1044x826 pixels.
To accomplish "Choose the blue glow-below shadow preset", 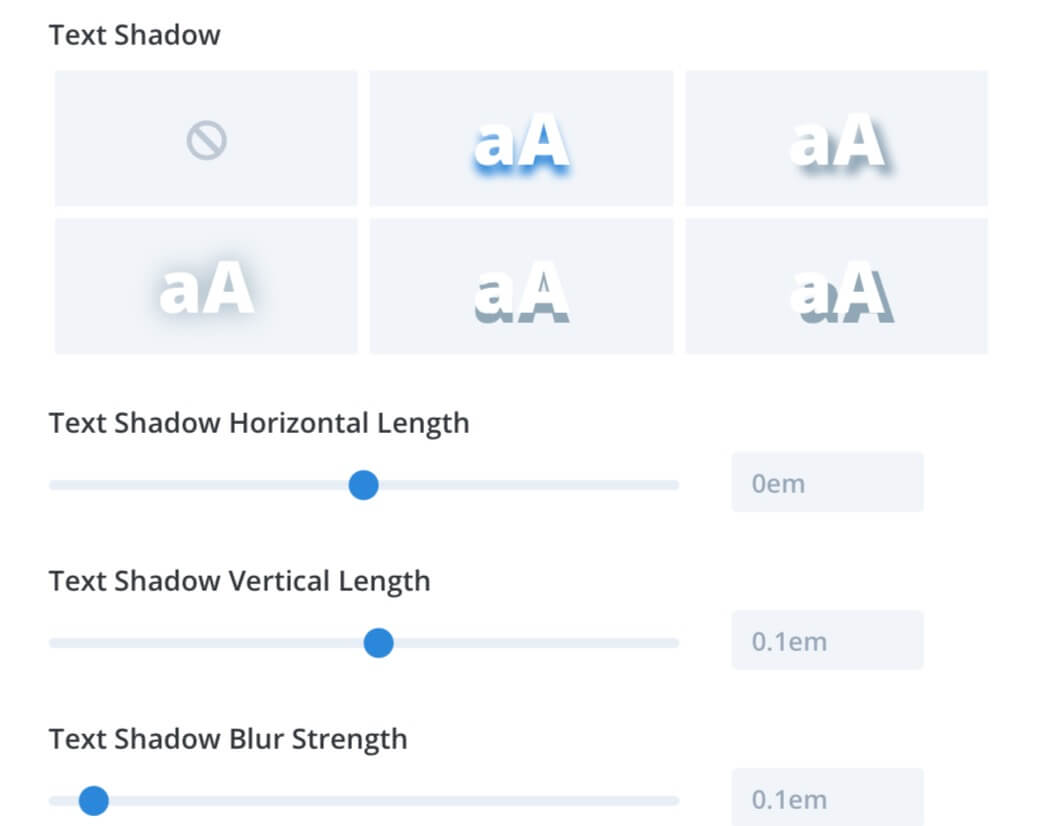I will 521,138.
